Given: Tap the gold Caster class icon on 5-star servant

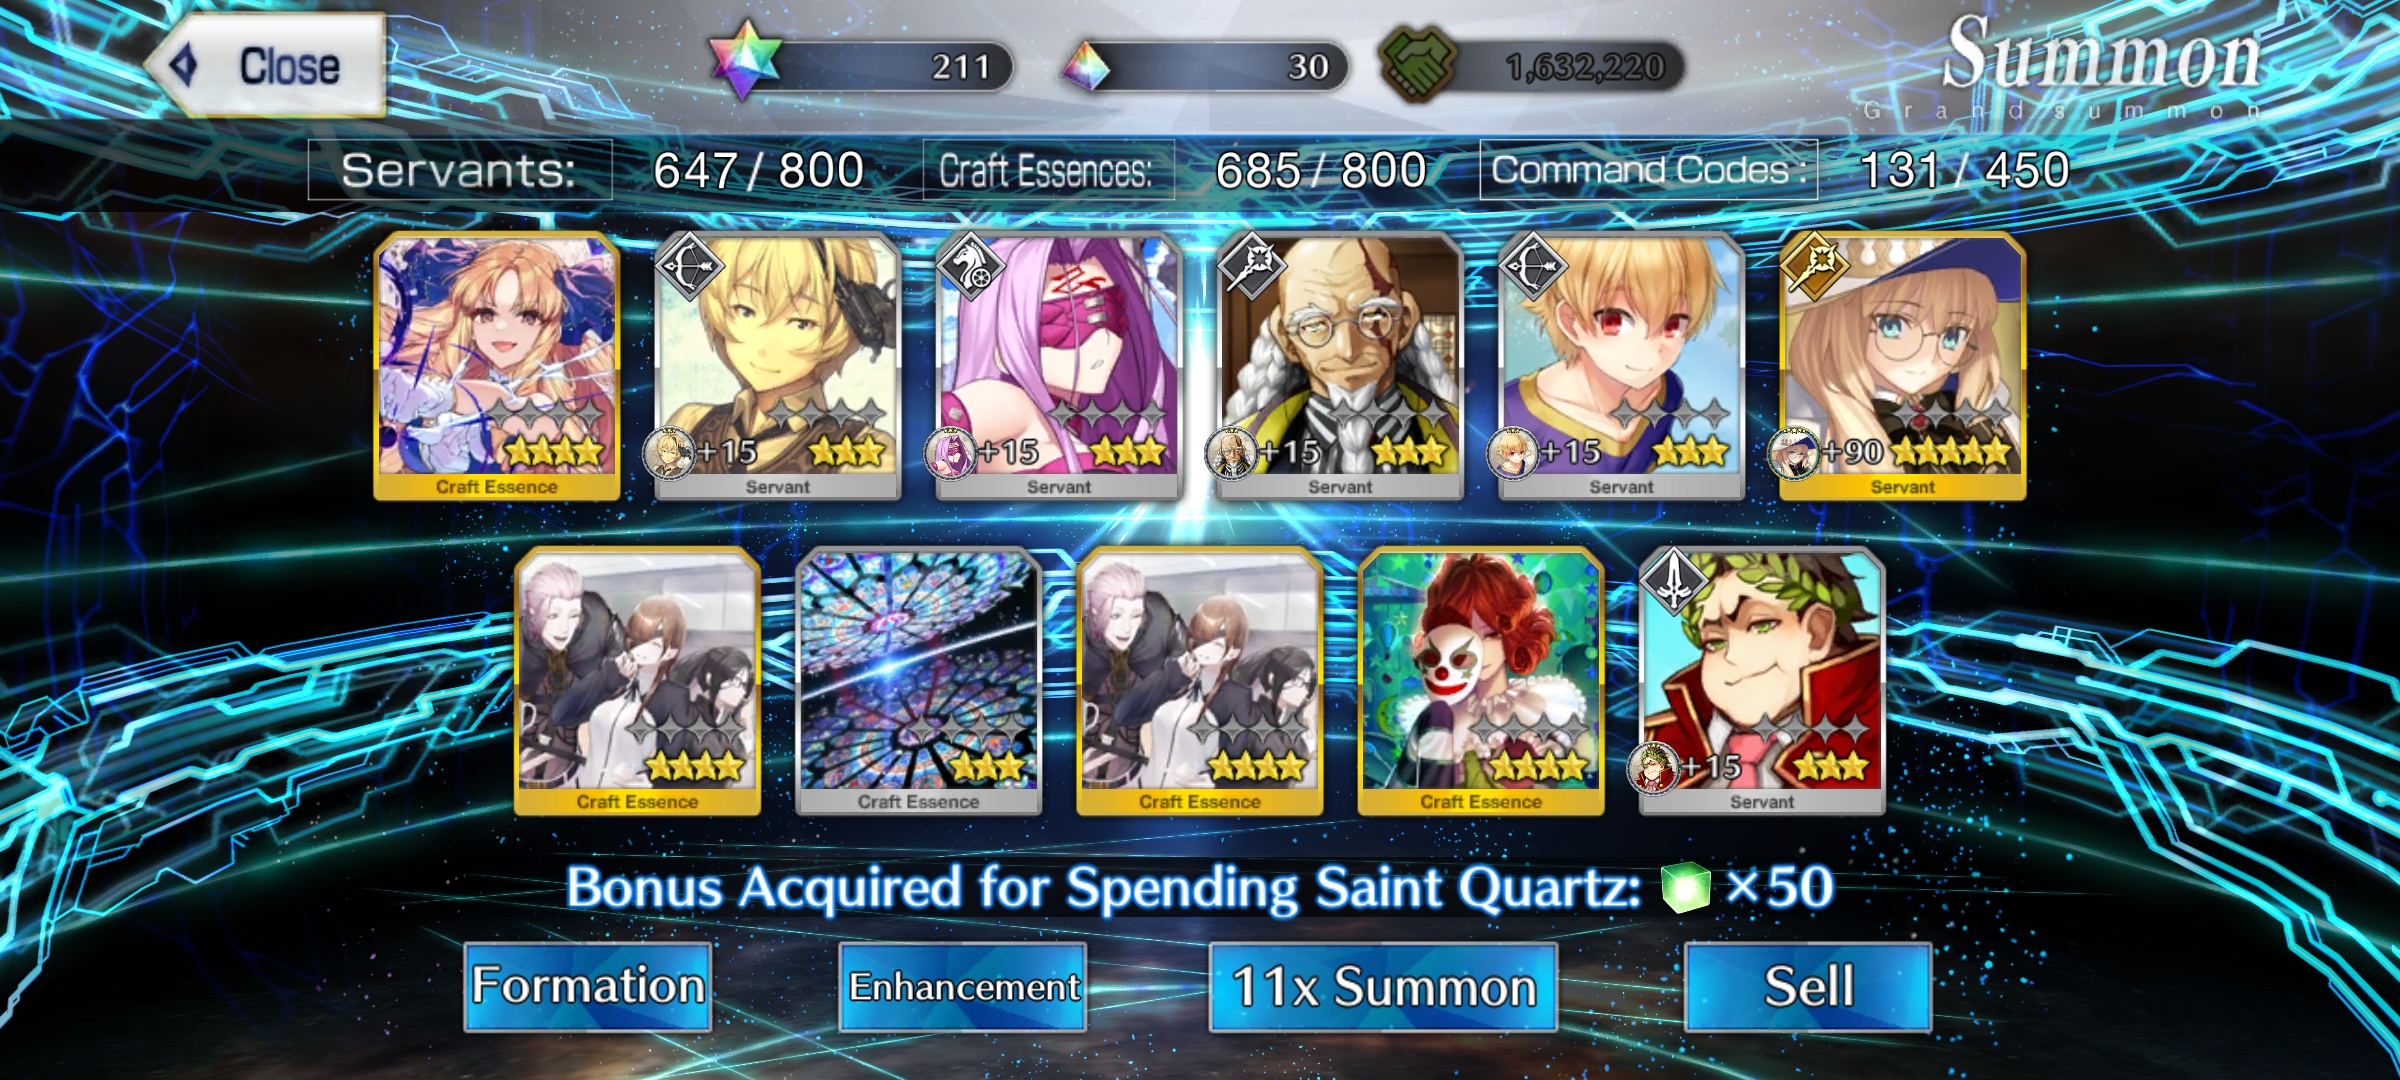Looking at the screenshot, I should tap(1815, 266).
